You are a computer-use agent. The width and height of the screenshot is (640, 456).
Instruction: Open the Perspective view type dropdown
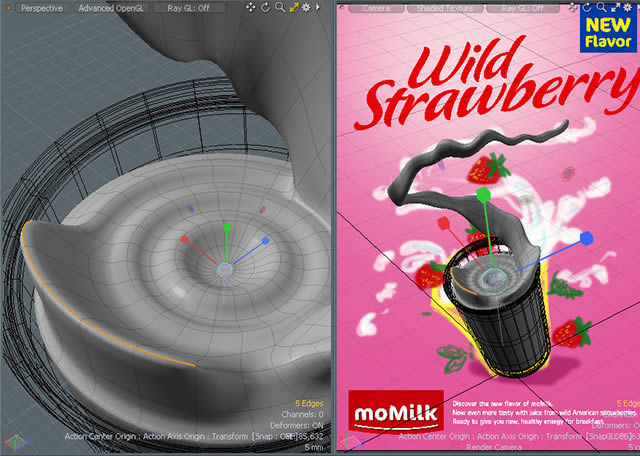click(42, 8)
